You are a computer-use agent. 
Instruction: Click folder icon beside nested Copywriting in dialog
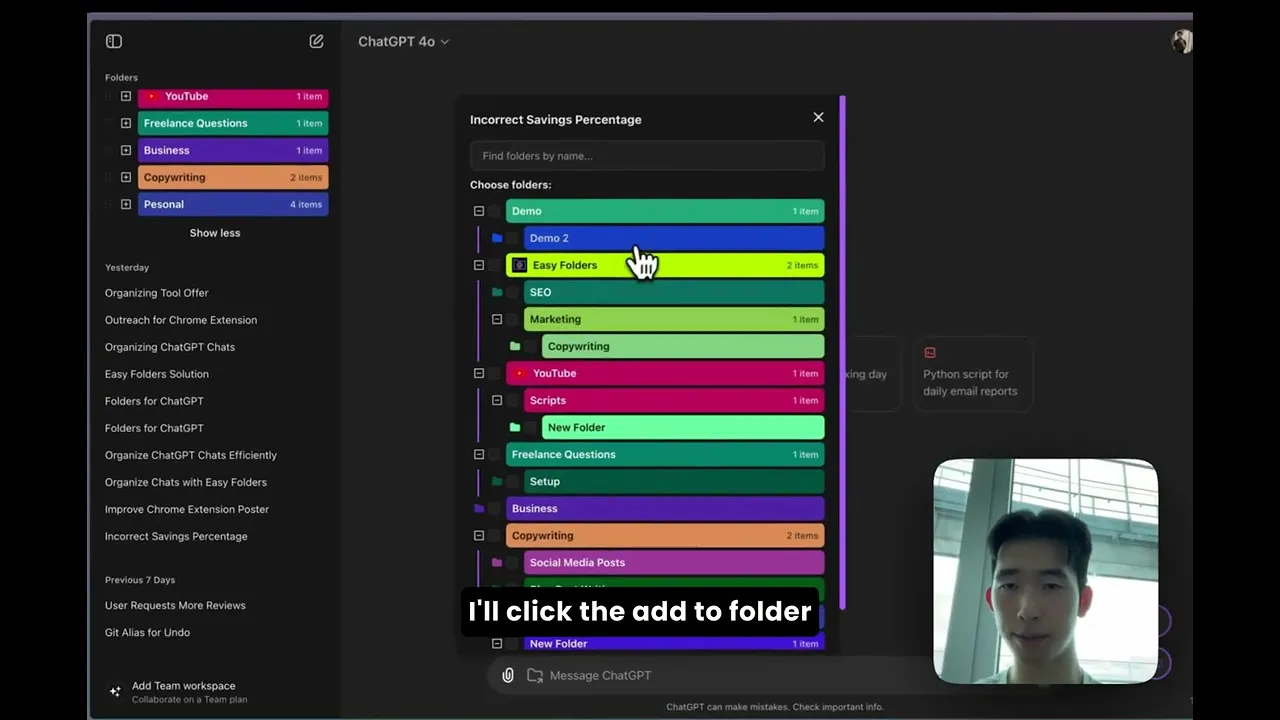515,346
